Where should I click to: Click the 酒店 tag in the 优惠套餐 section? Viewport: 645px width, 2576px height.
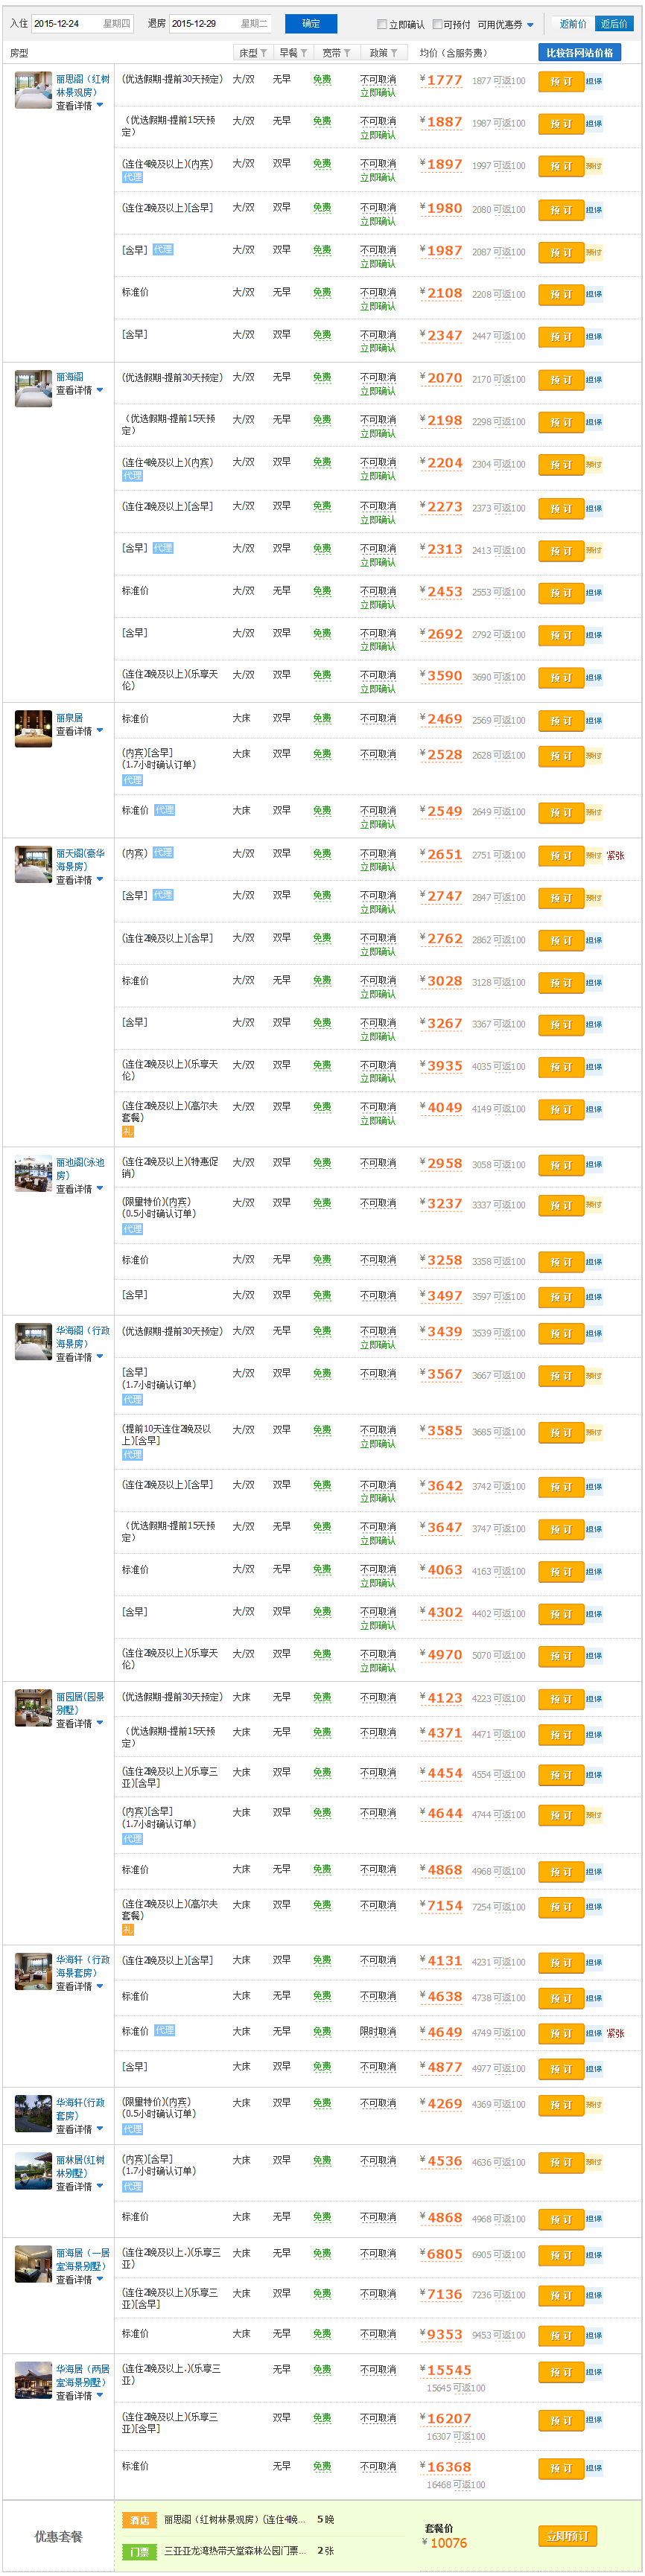point(139,2520)
